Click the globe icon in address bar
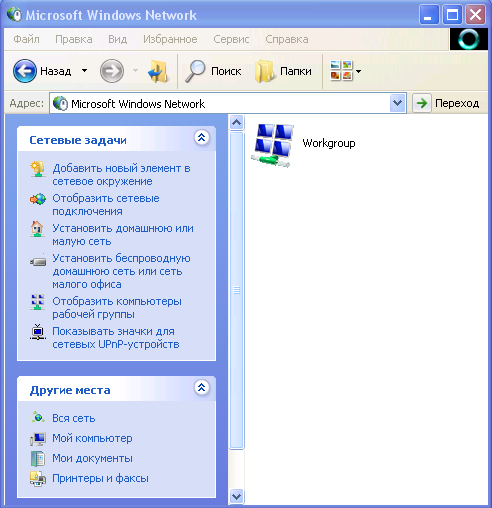 [x=60, y=104]
